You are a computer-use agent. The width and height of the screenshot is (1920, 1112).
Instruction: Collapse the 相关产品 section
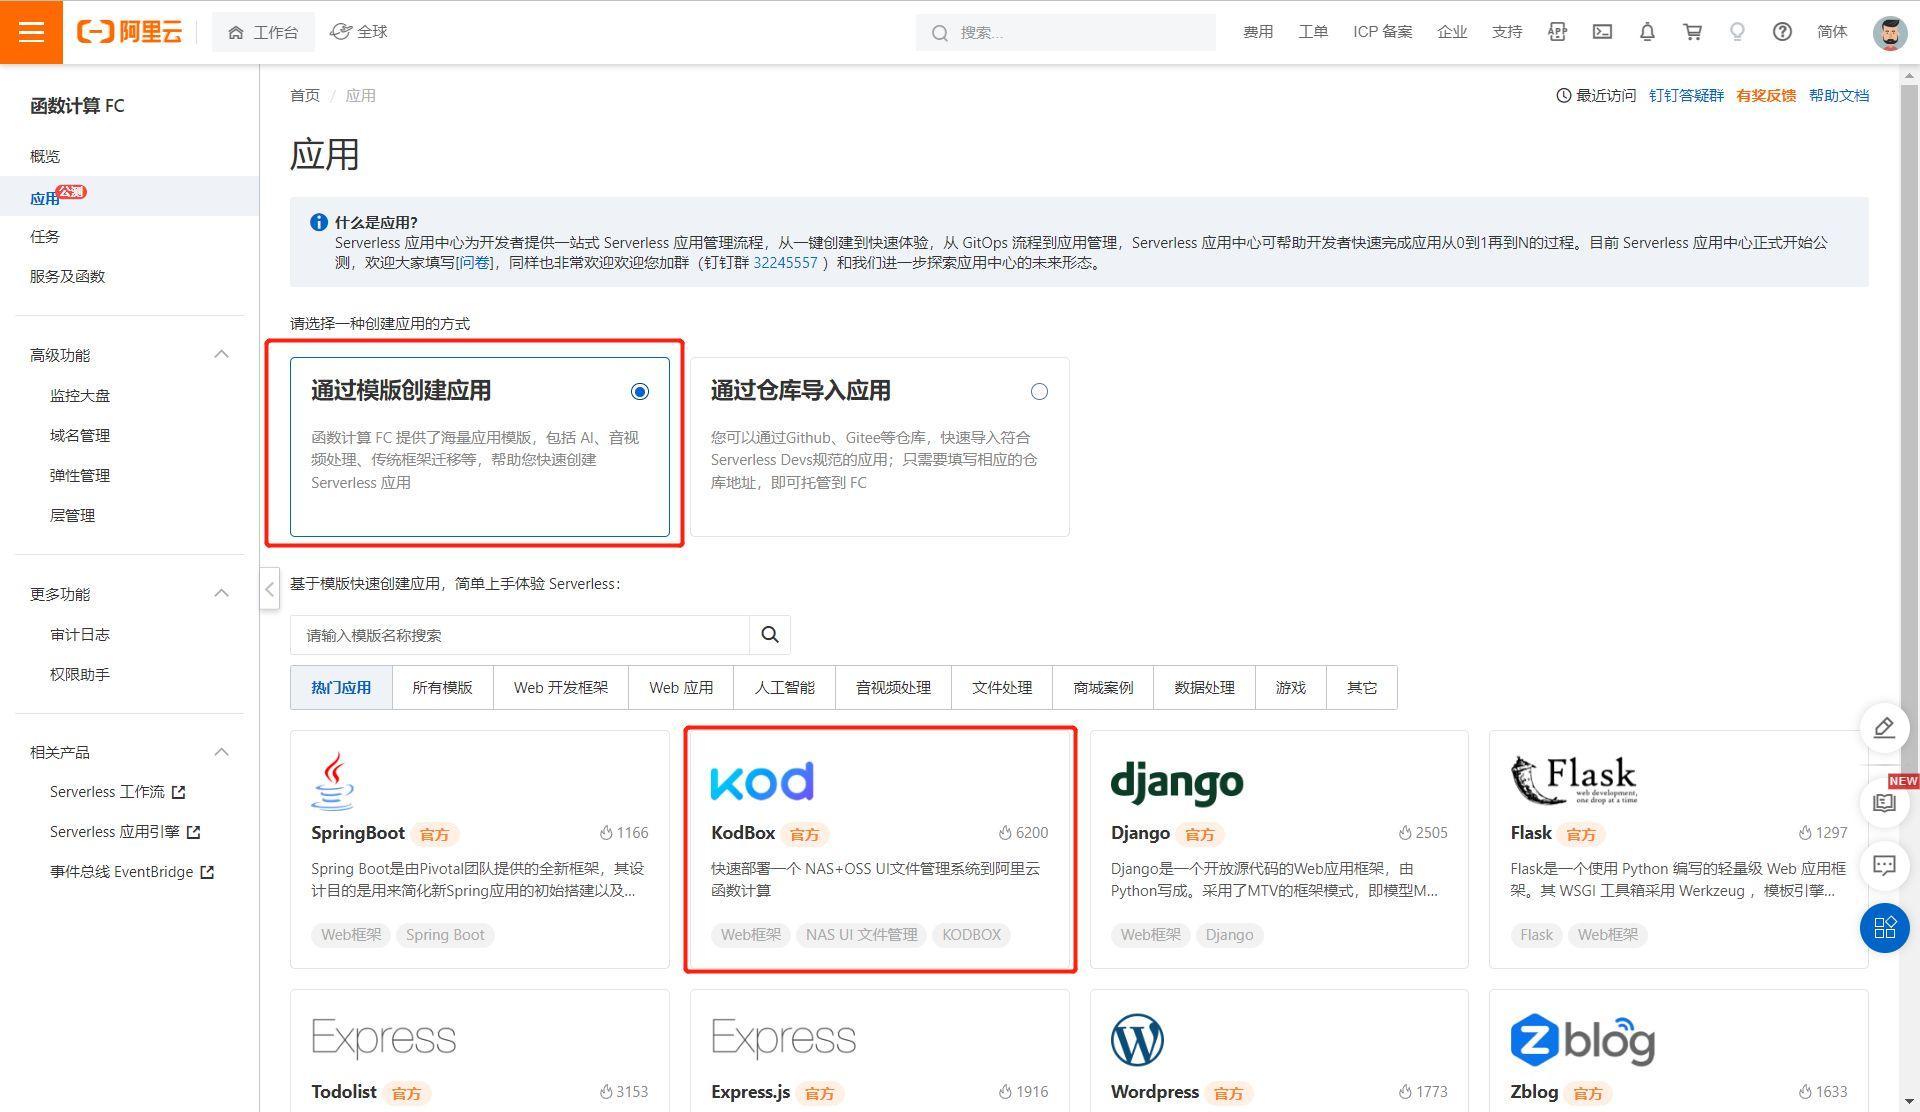click(222, 751)
